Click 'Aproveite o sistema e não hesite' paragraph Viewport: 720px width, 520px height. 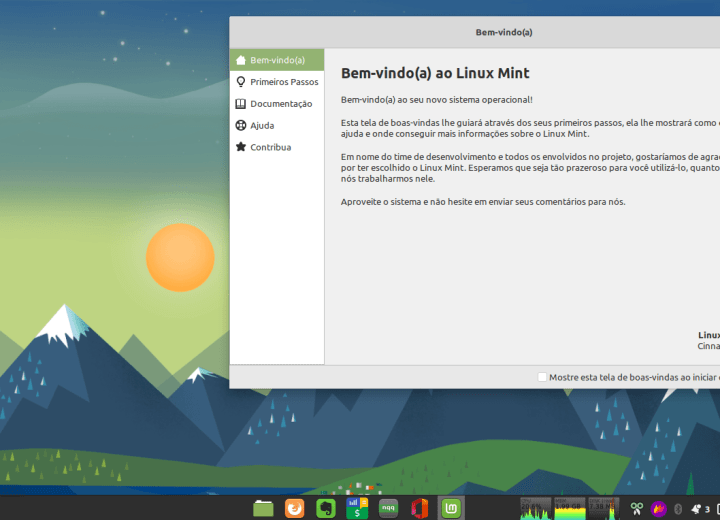483,202
